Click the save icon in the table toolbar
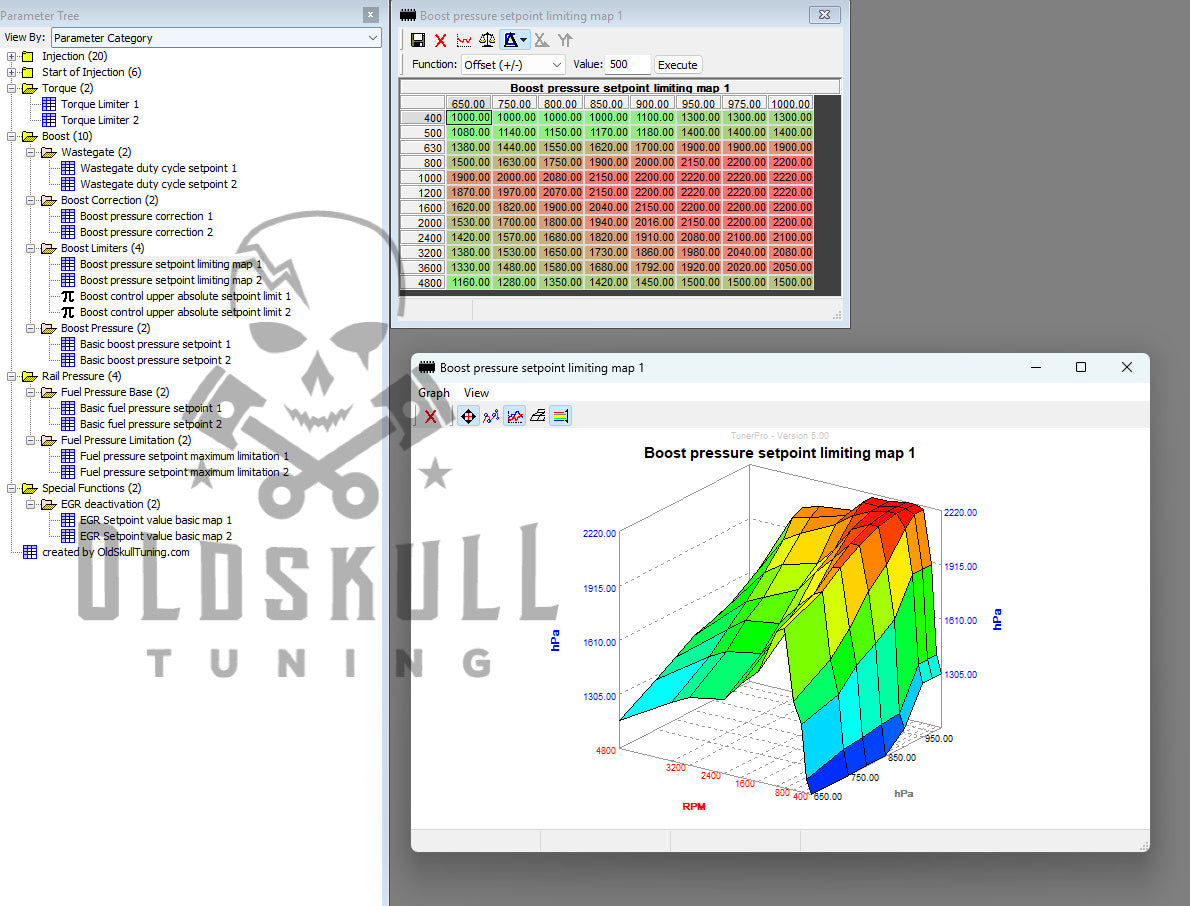 tap(418, 40)
